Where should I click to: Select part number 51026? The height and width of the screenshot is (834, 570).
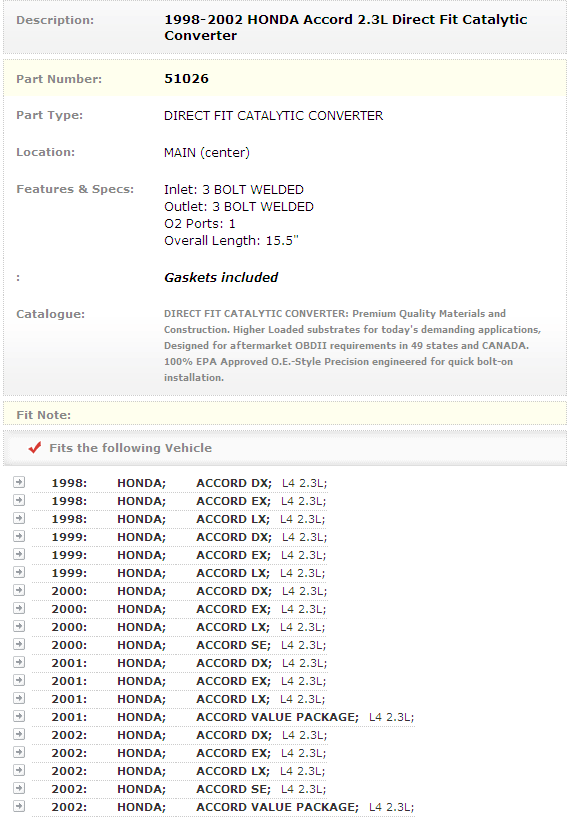186,79
